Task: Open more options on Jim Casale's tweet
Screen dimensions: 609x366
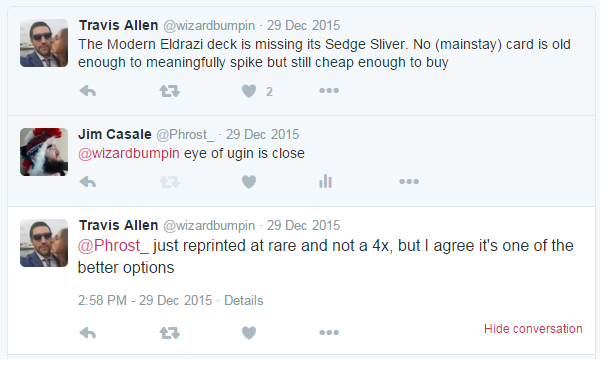Action: (409, 181)
